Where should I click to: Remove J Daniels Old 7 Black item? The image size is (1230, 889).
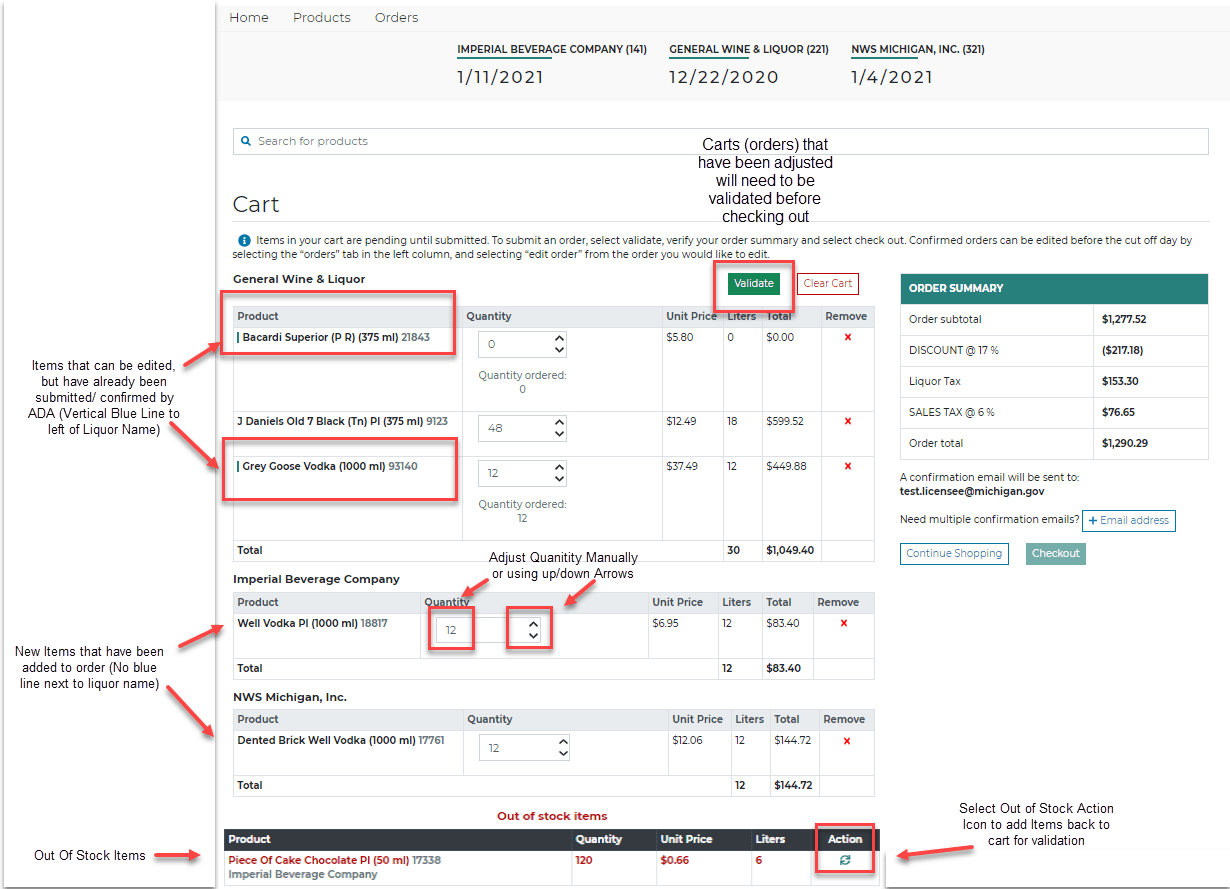[848, 422]
